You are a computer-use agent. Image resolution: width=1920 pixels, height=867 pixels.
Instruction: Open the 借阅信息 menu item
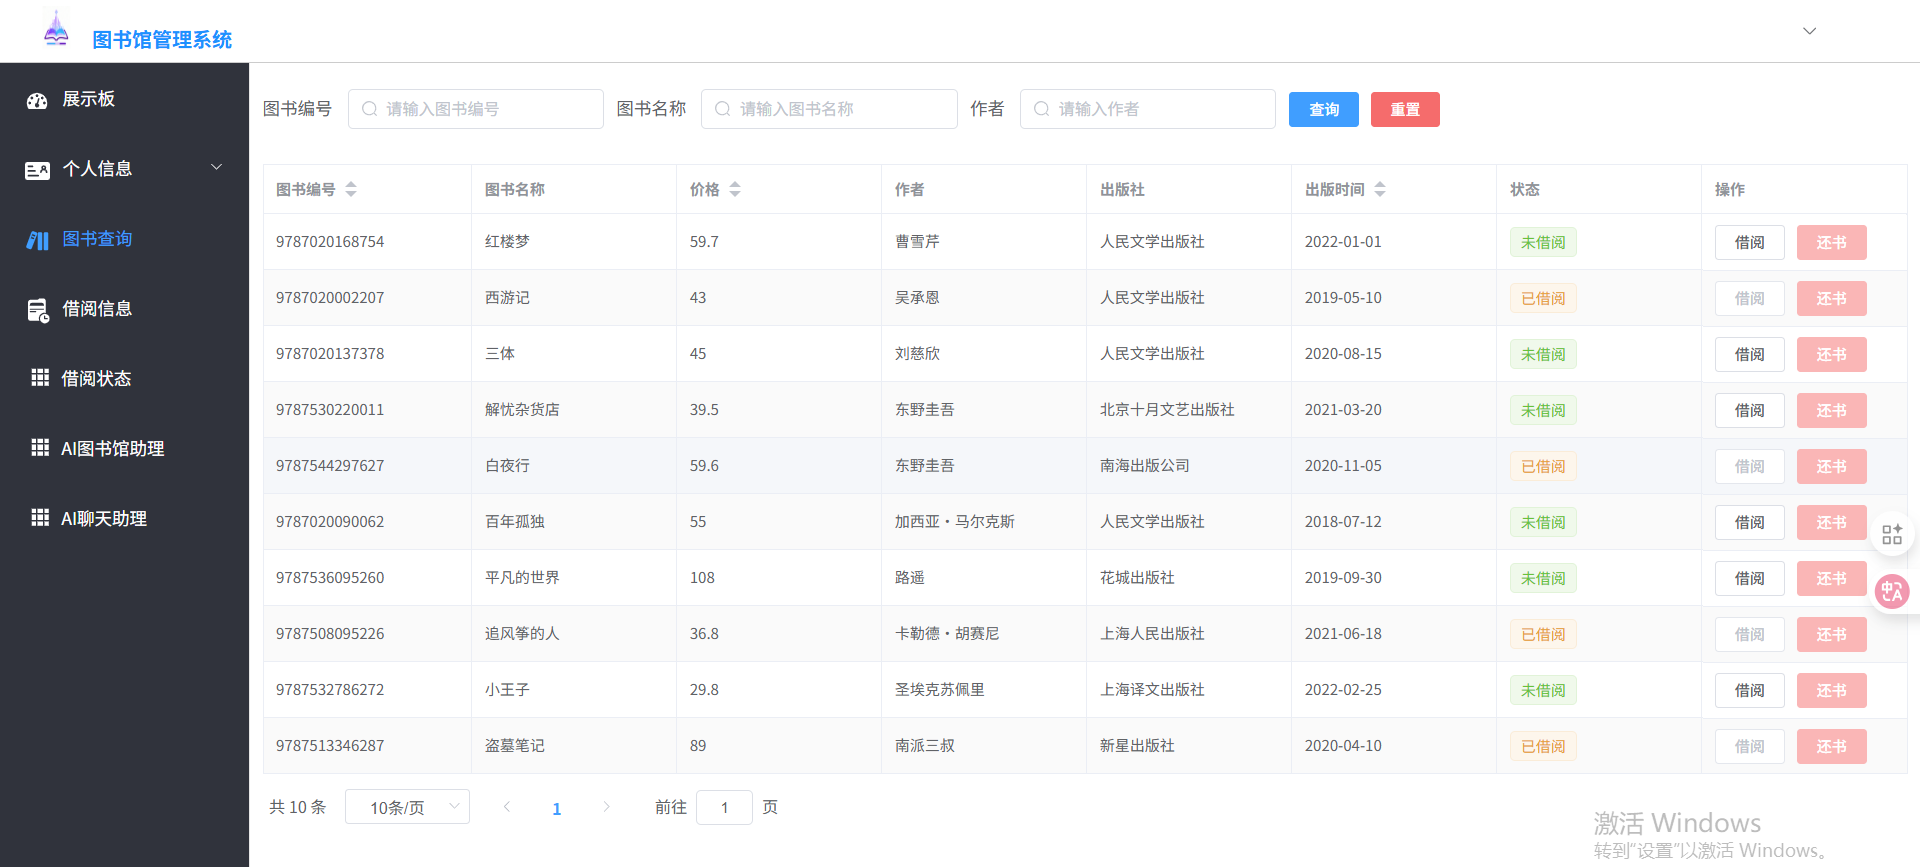(x=124, y=309)
